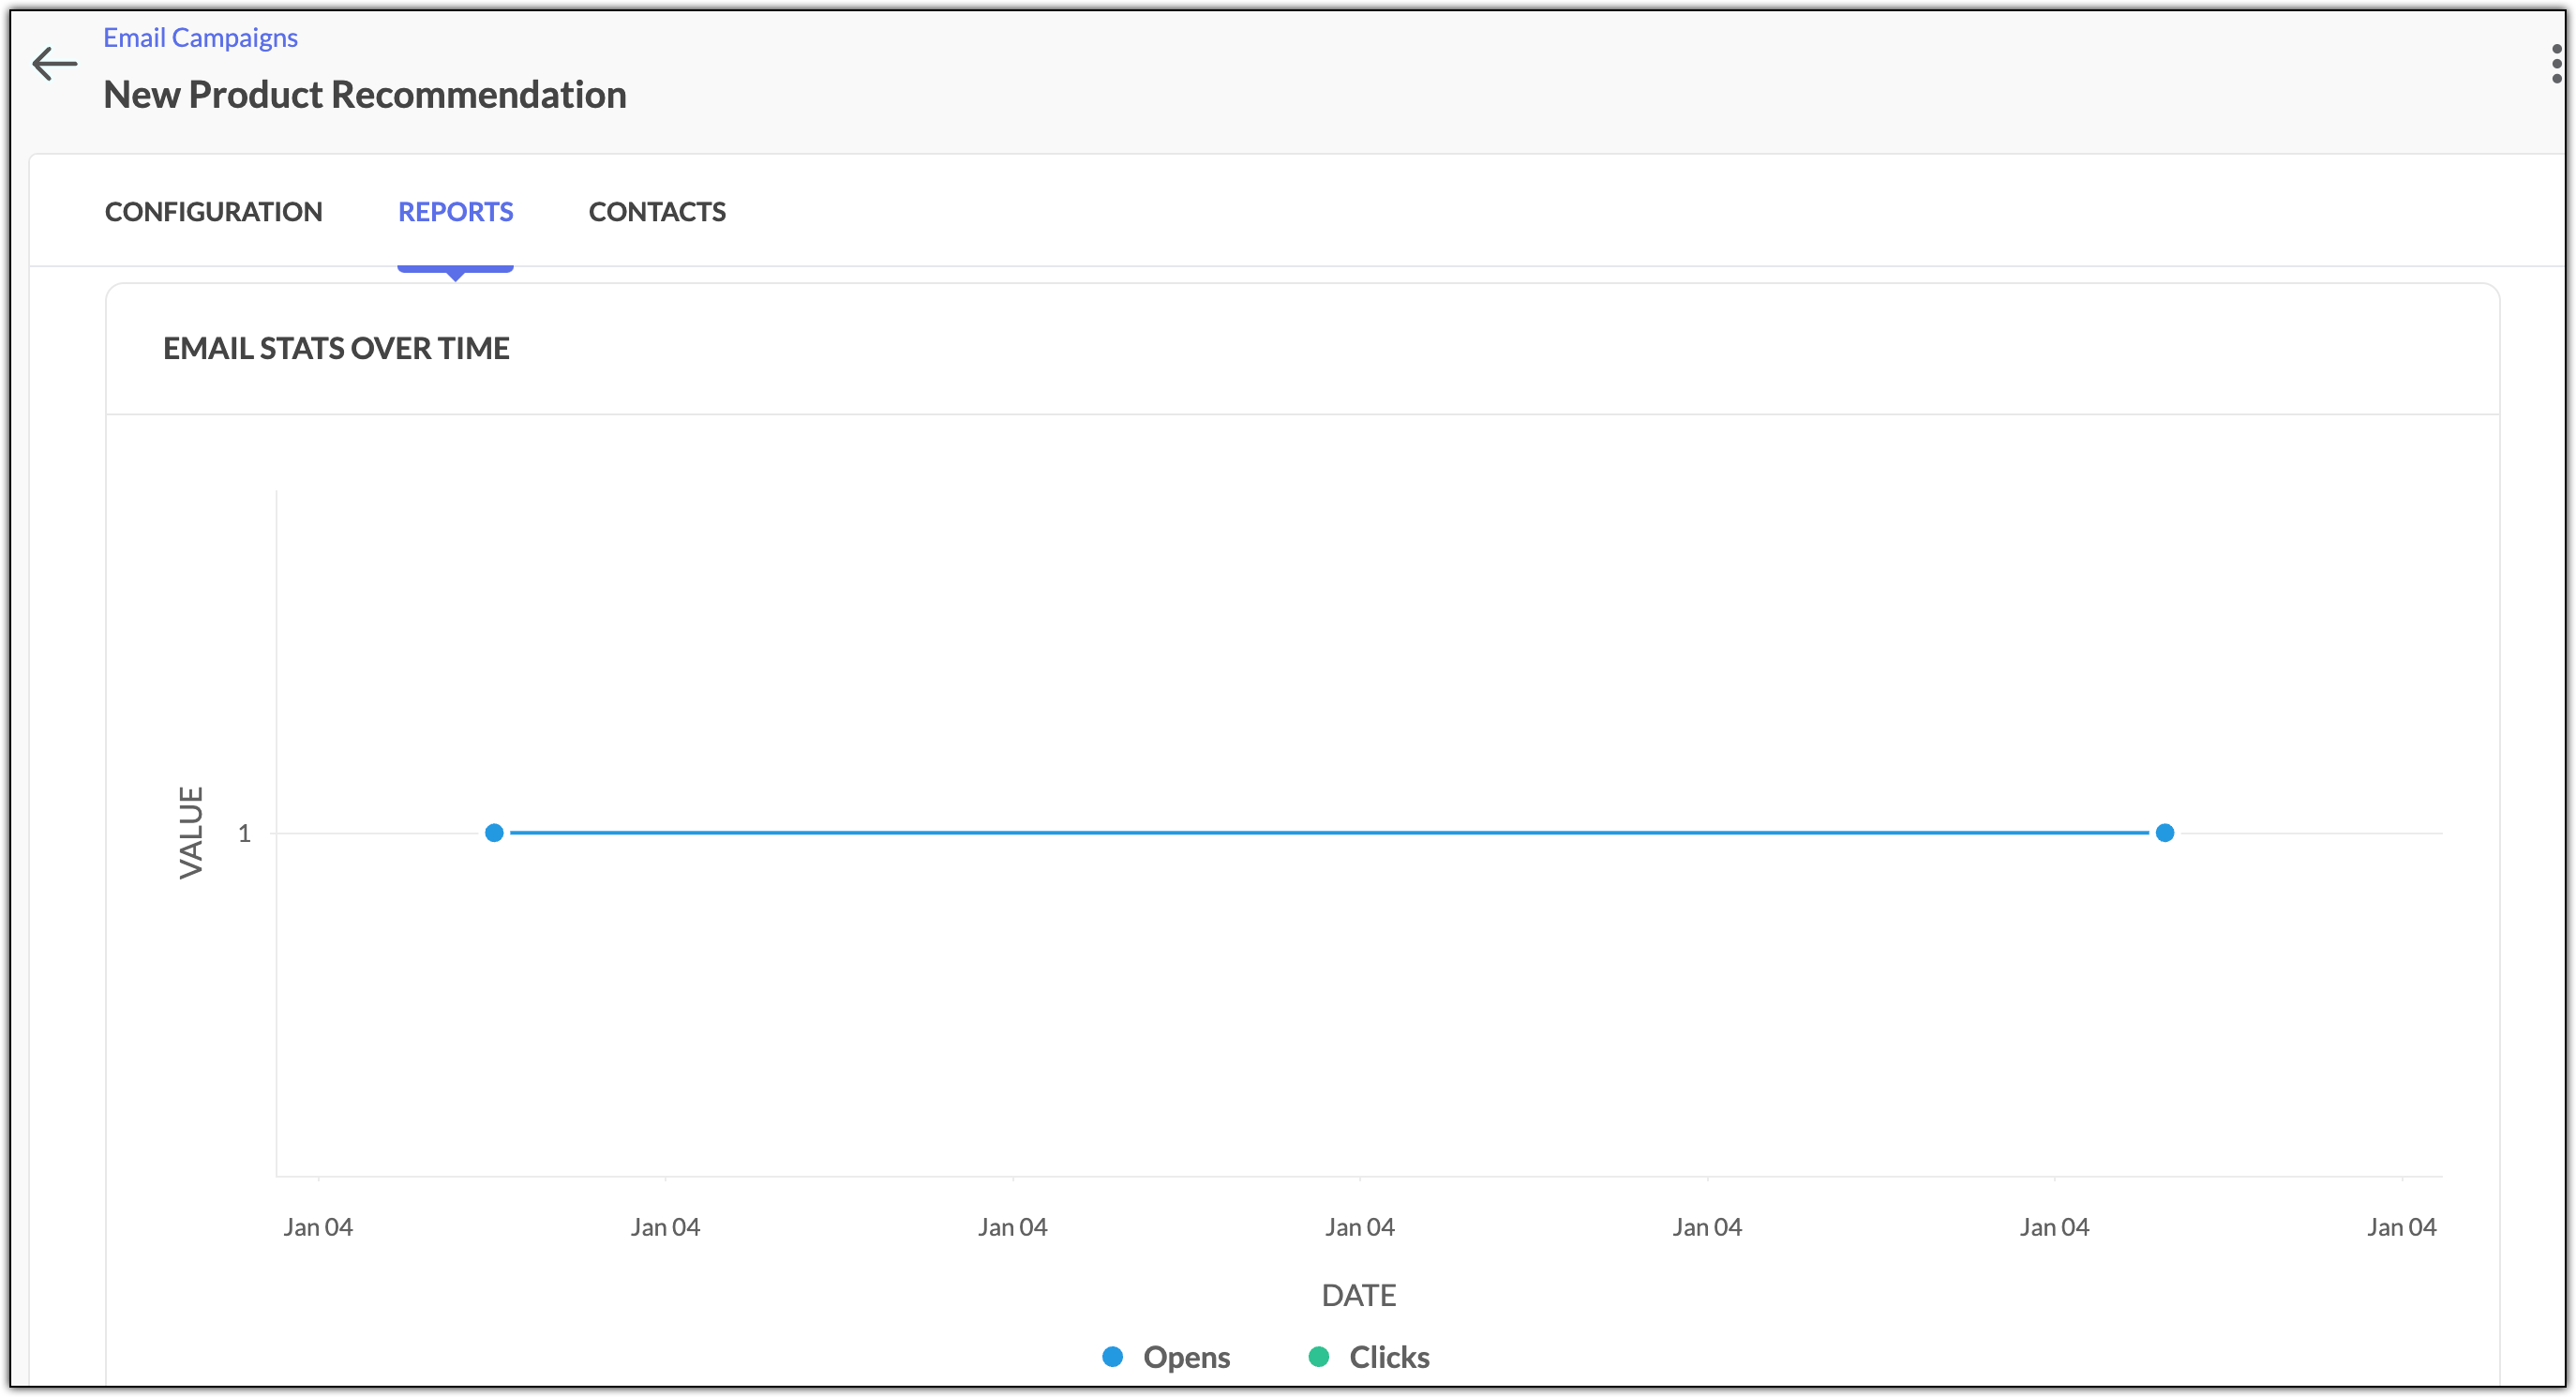The image size is (2576, 1397).
Task: Click the blue Opens legend dot
Action: point(1112,1357)
